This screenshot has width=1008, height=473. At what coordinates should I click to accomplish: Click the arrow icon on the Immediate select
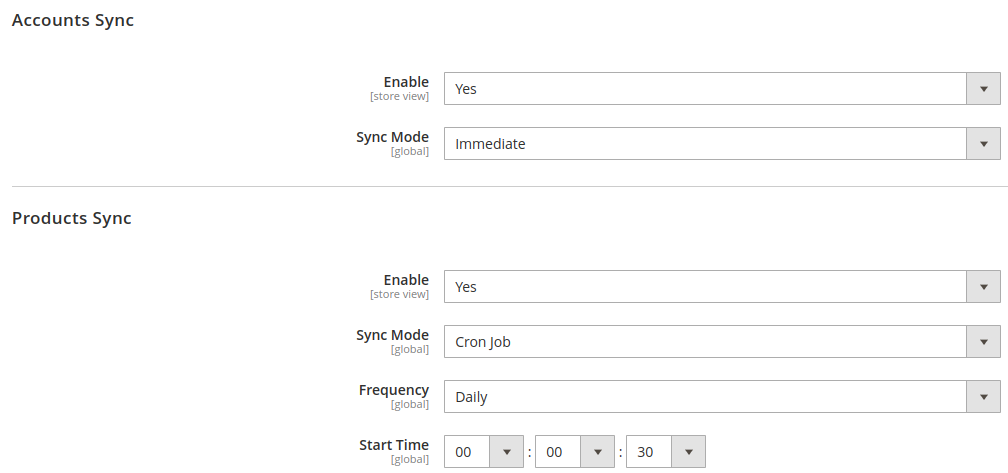point(984,144)
